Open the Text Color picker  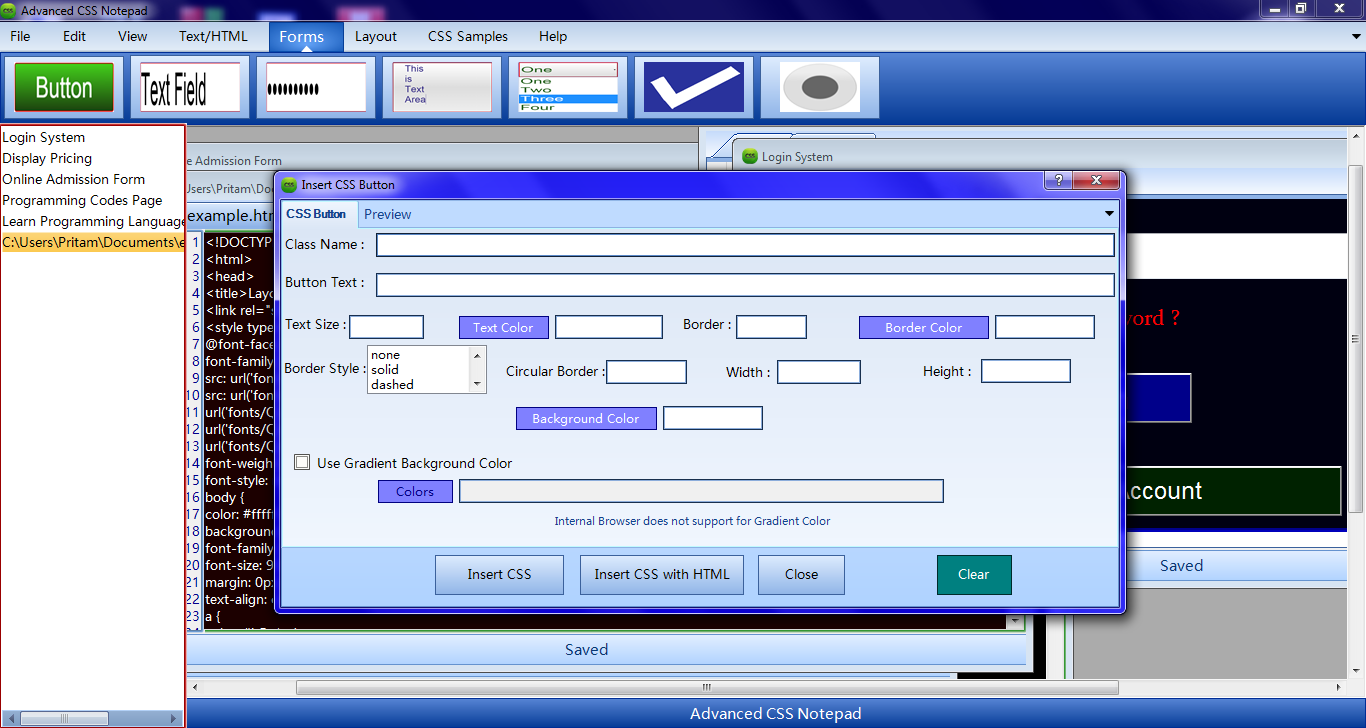click(x=503, y=327)
